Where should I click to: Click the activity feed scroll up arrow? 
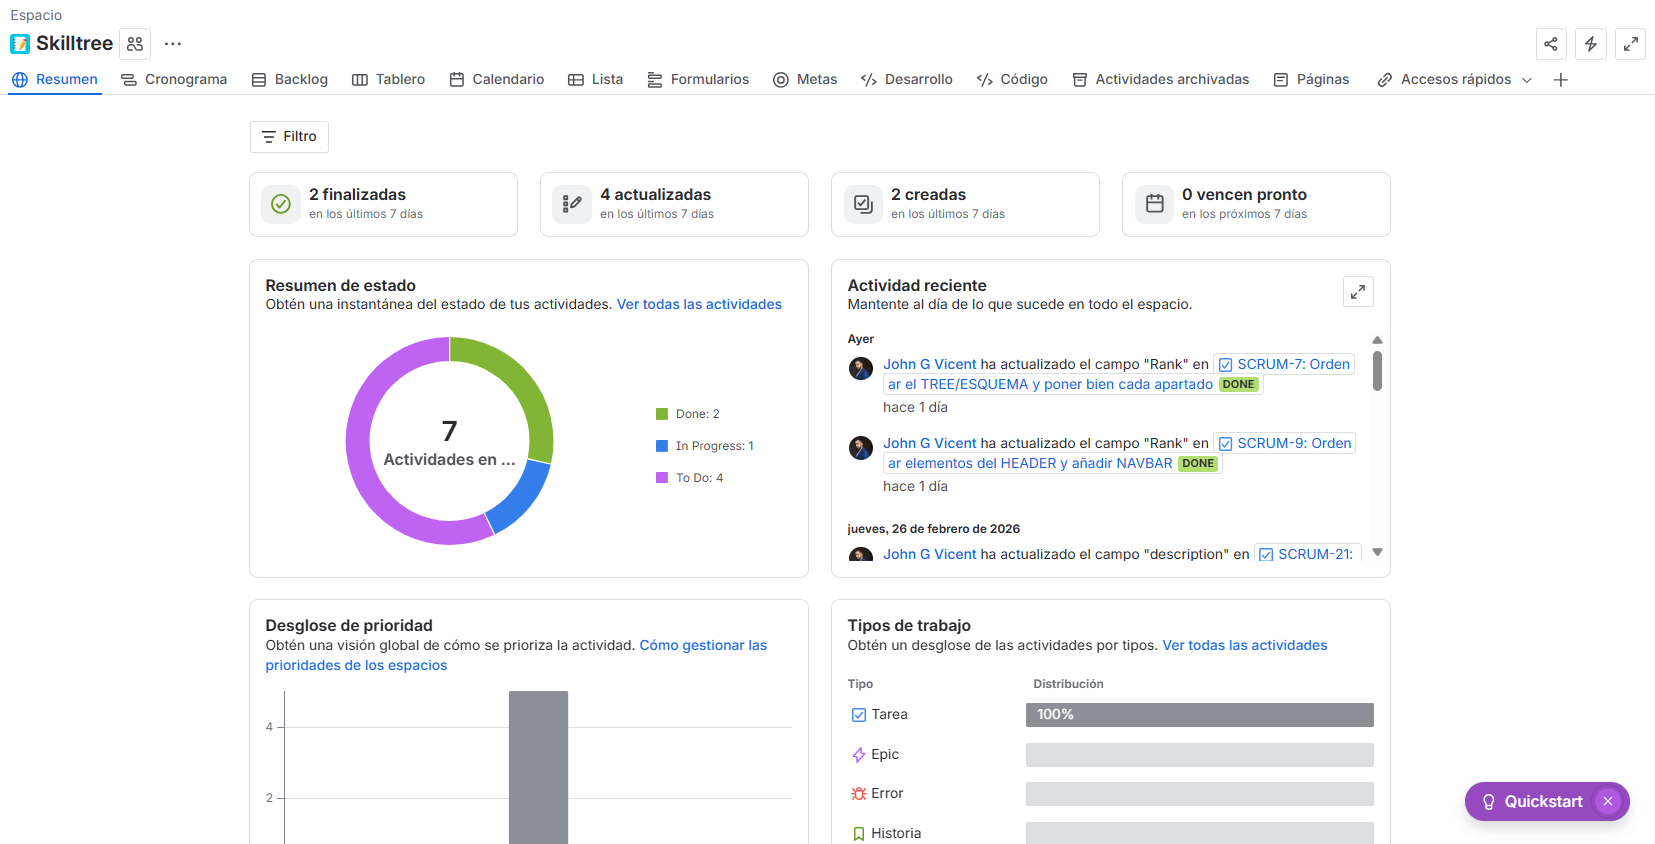(1377, 340)
